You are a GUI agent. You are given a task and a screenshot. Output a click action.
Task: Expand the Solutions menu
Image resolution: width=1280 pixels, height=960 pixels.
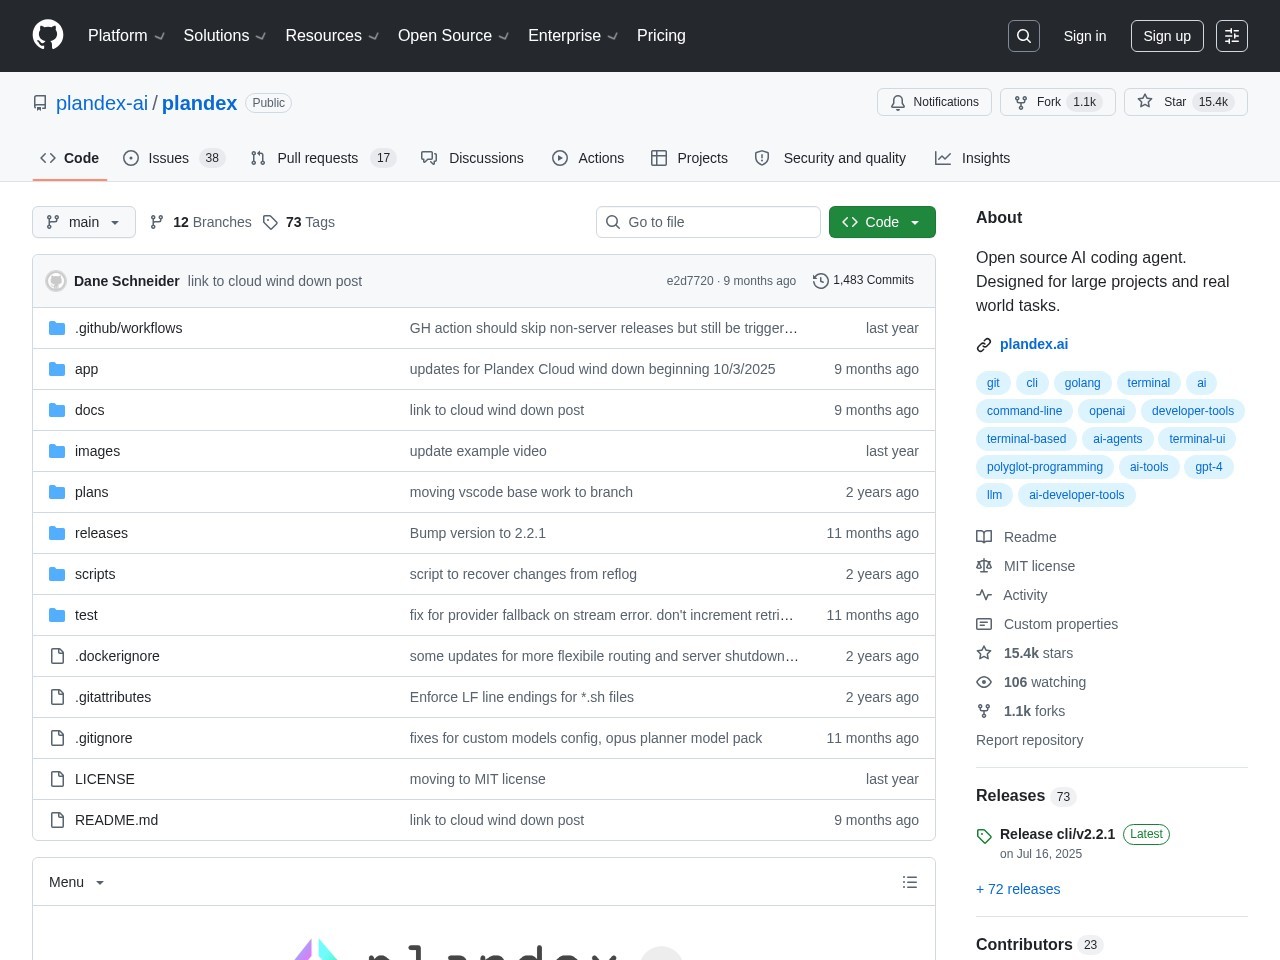[225, 36]
